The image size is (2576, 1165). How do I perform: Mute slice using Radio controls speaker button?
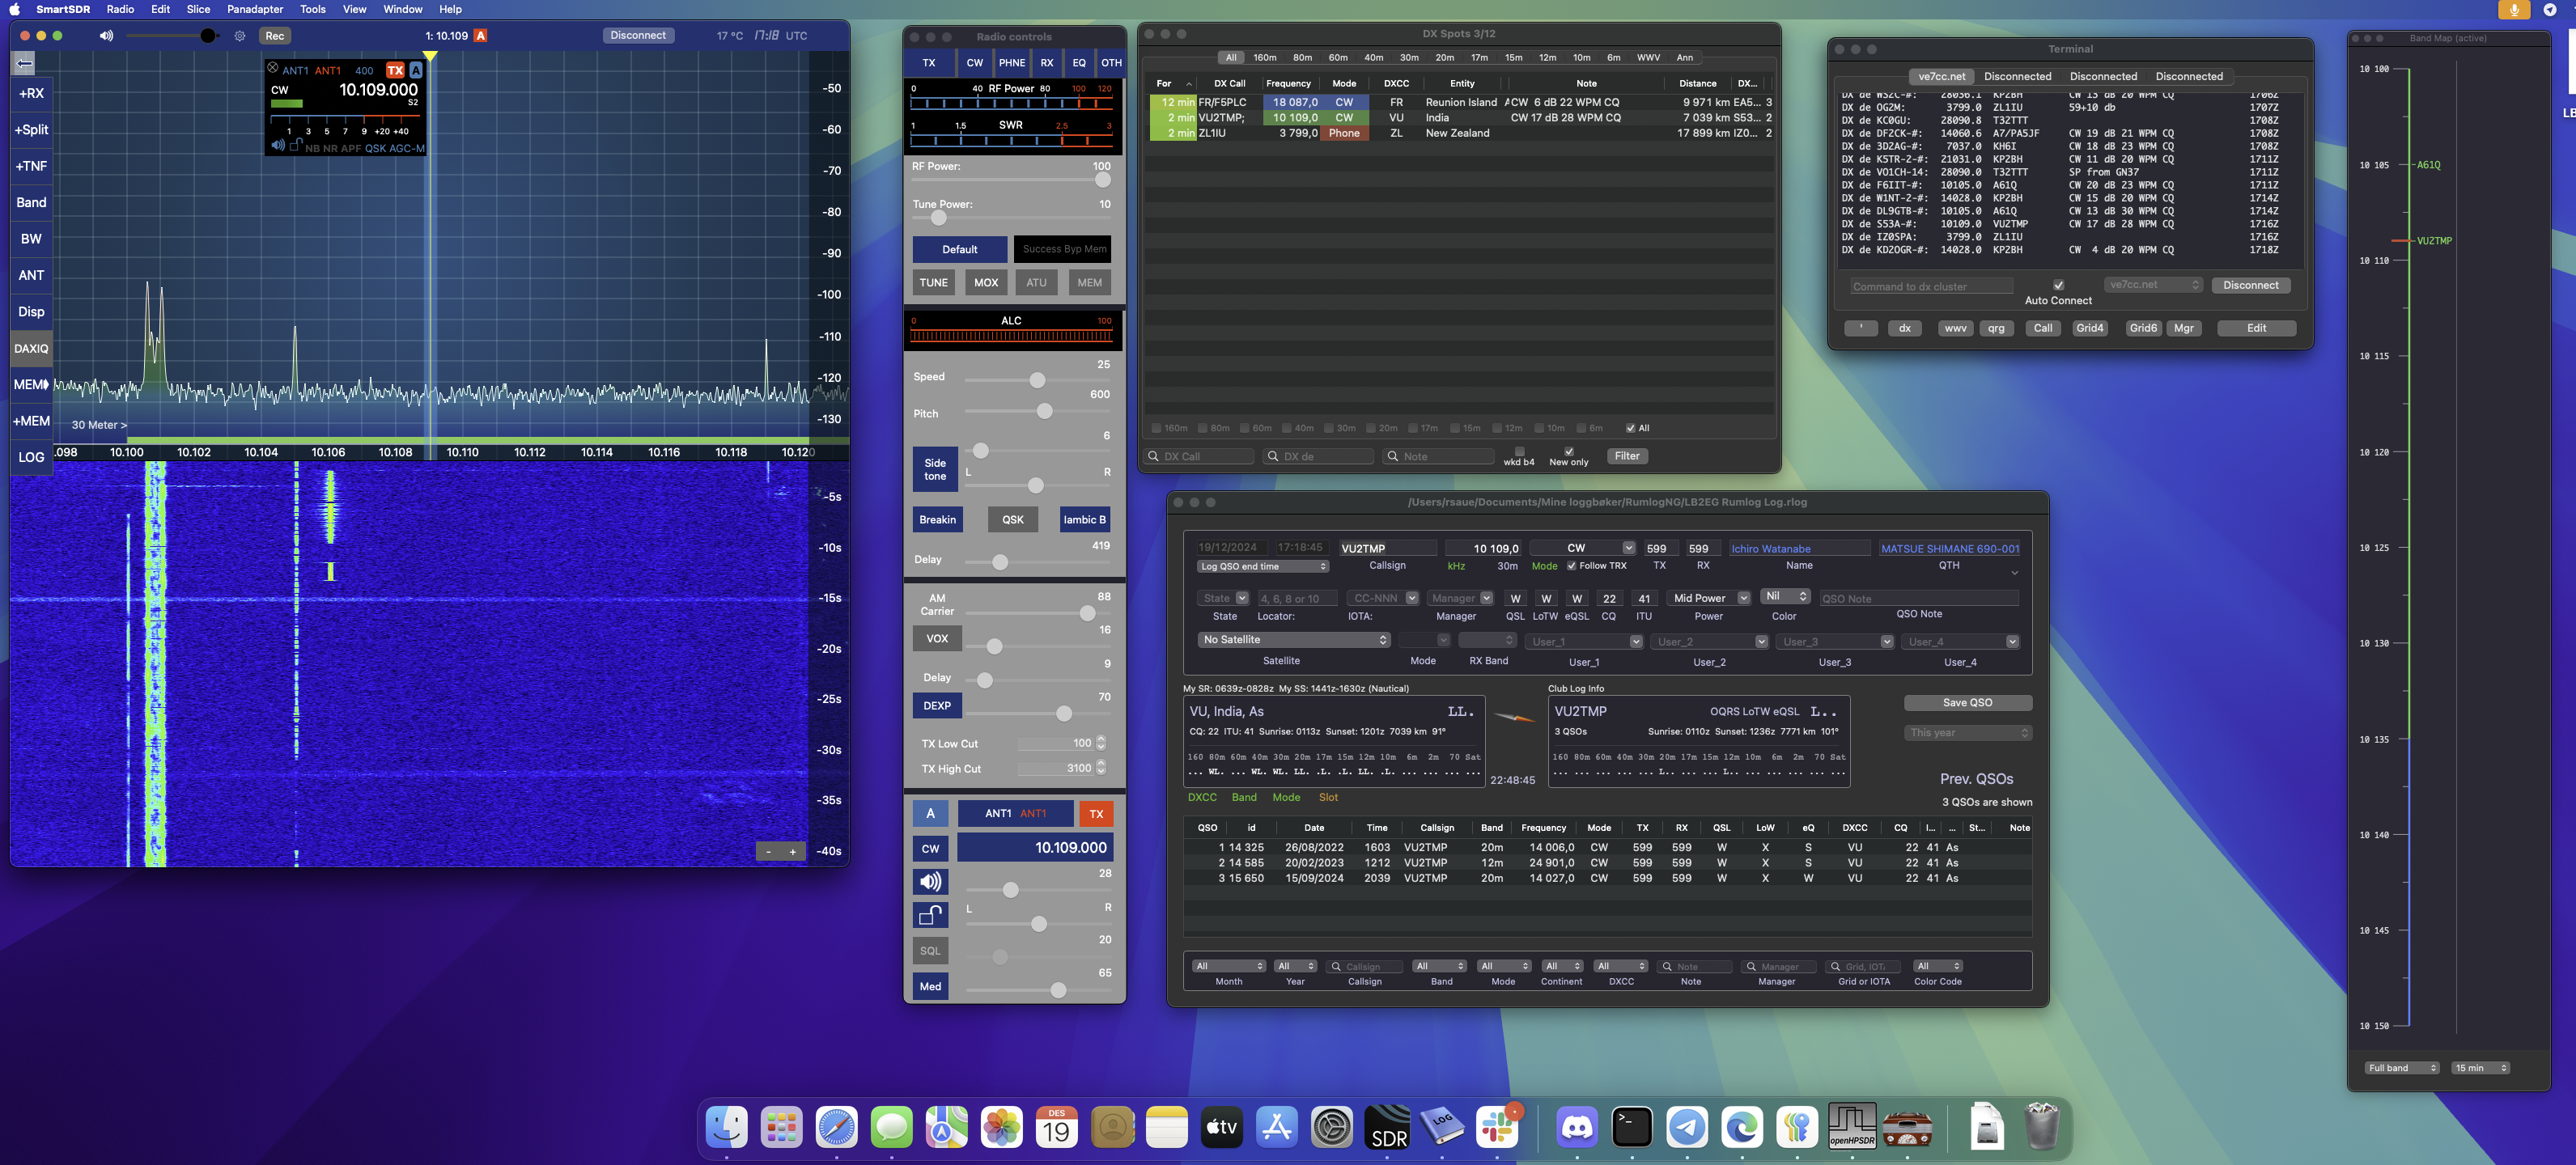930,881
